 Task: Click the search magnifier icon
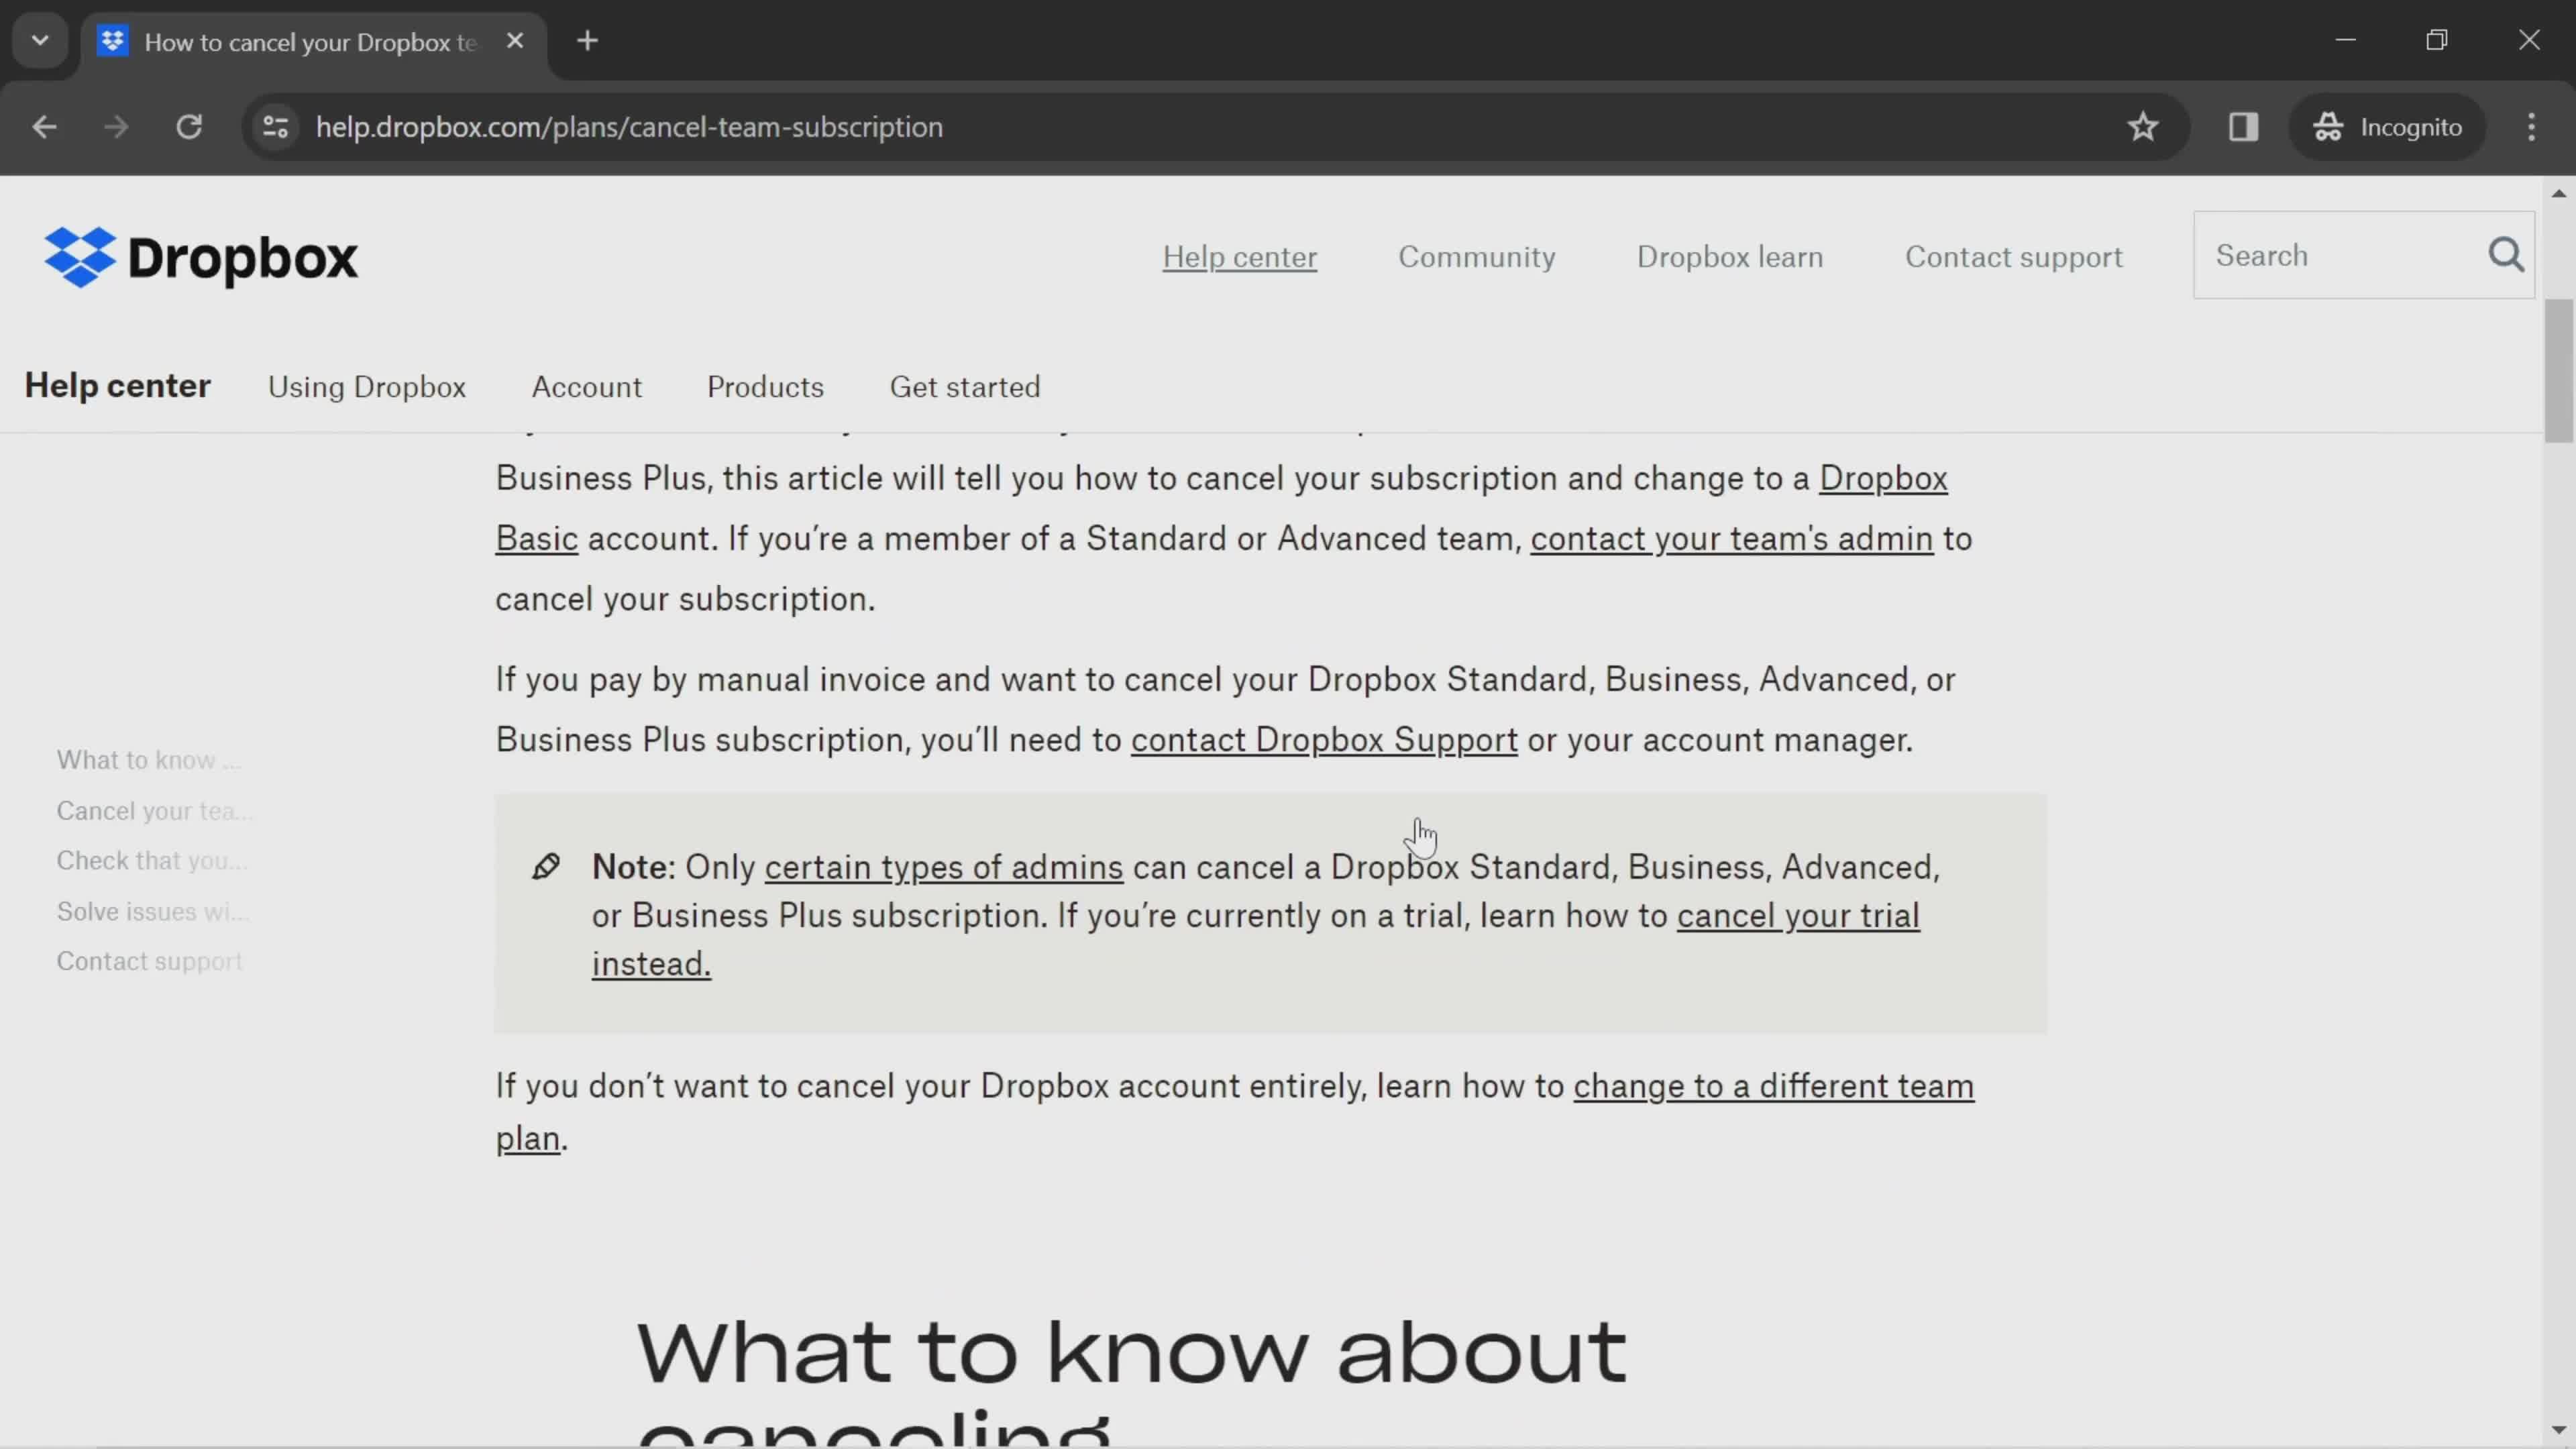coord(2506,255)
